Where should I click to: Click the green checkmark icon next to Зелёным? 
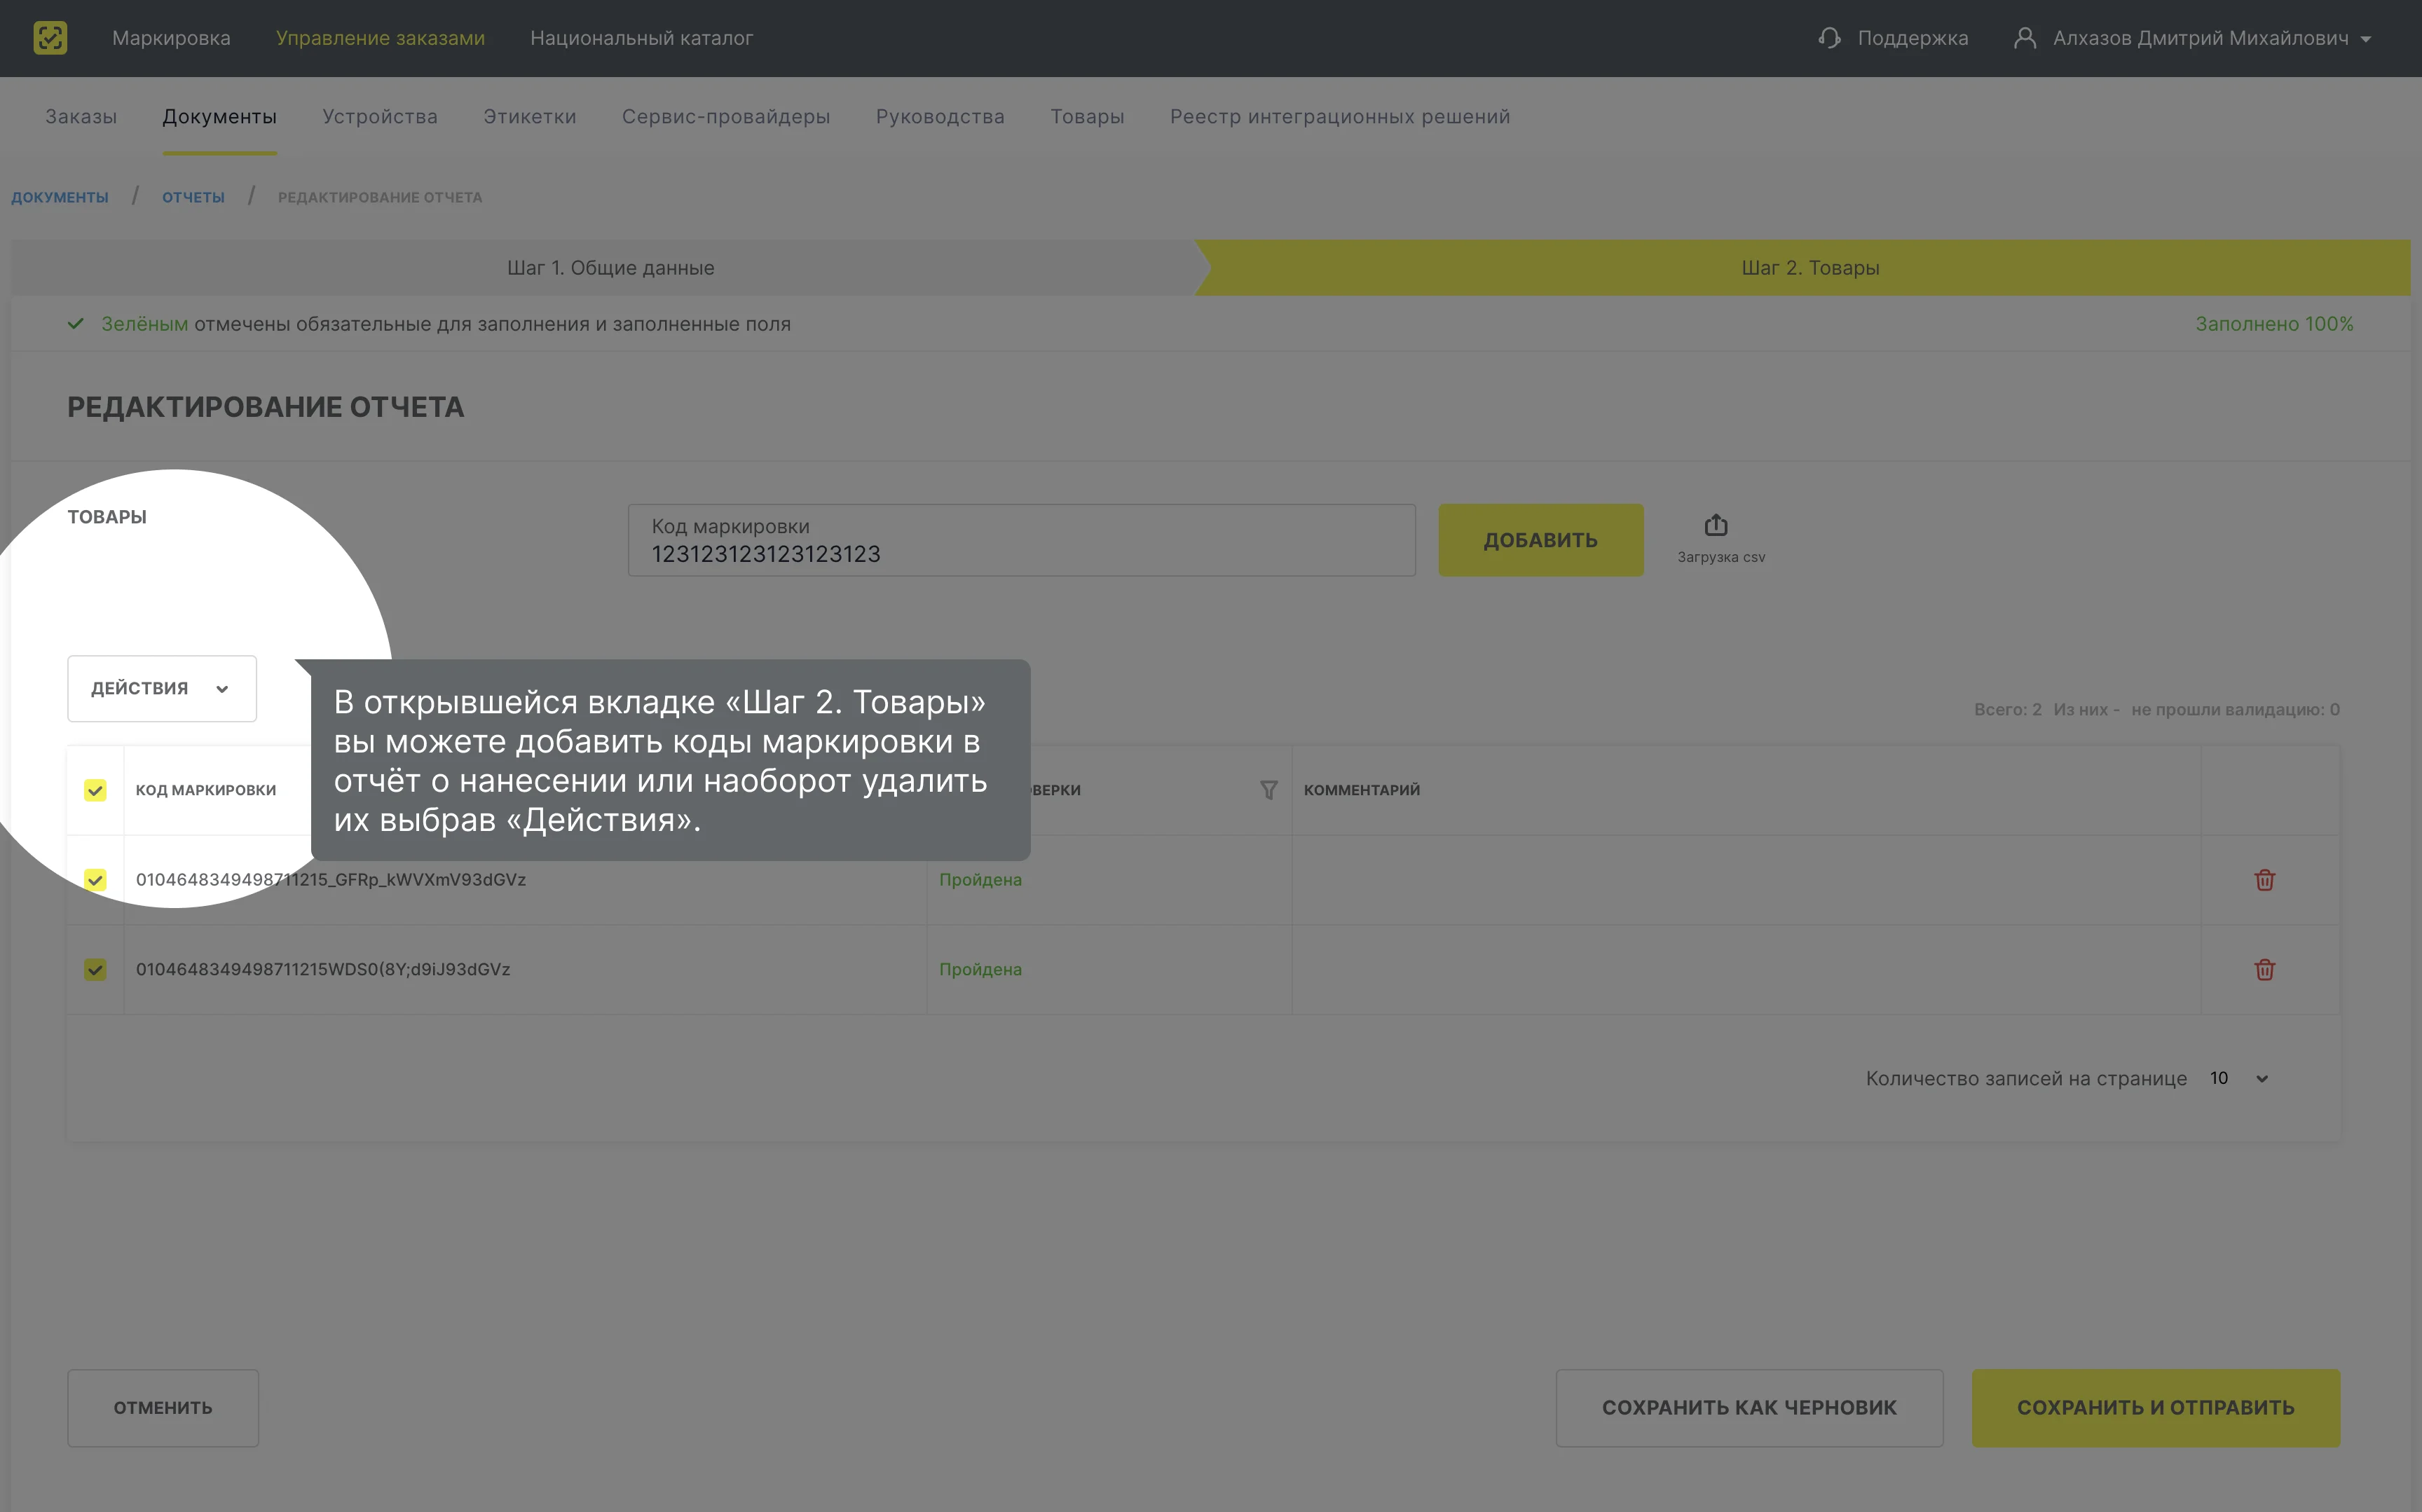click(75, 324)
